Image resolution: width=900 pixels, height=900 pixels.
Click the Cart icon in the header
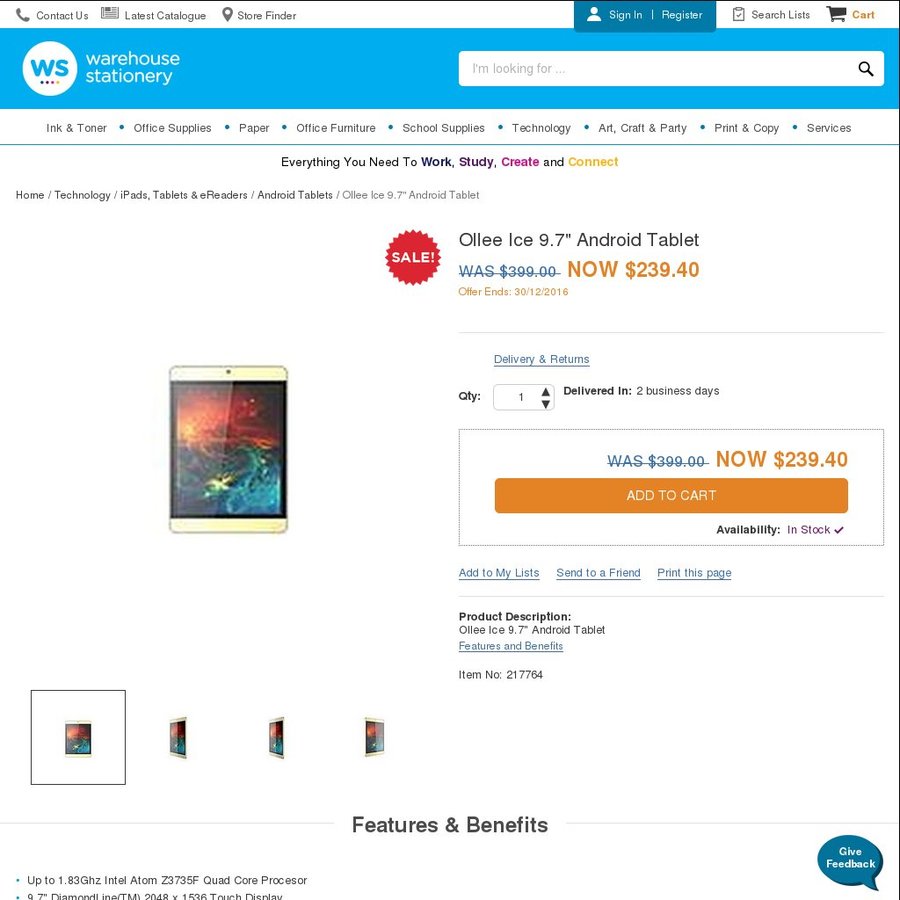[x=837, y=14]
